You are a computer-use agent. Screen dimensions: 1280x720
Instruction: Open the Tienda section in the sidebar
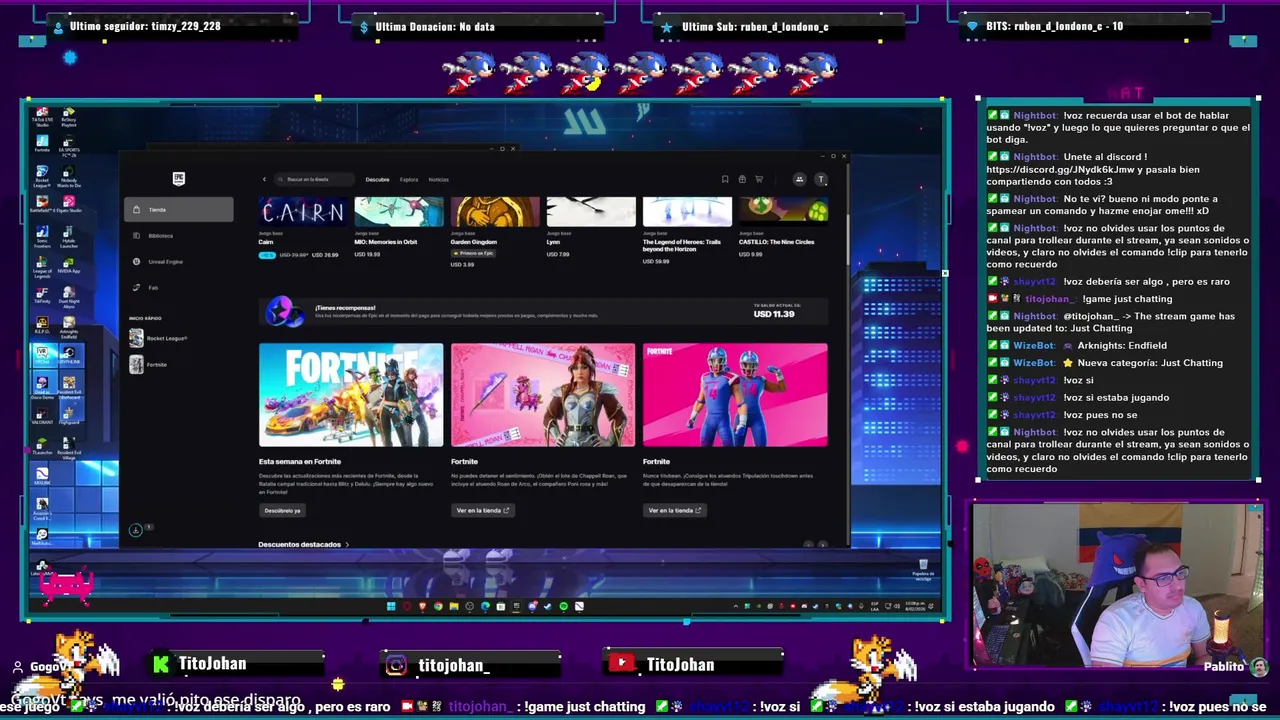(x=179, y=209)
